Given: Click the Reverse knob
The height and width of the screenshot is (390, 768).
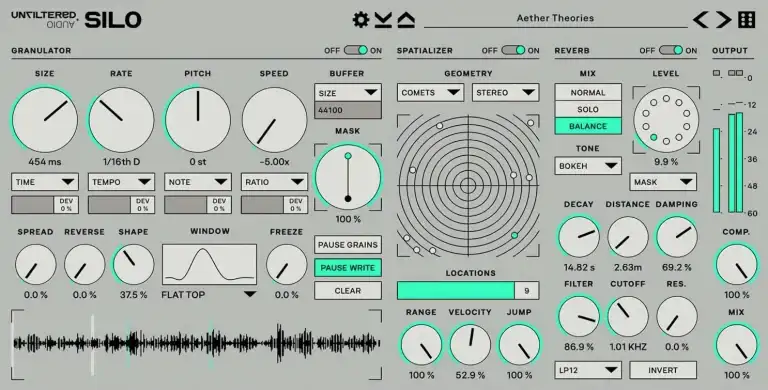Looking at the screenshot, I should point(84,265).
